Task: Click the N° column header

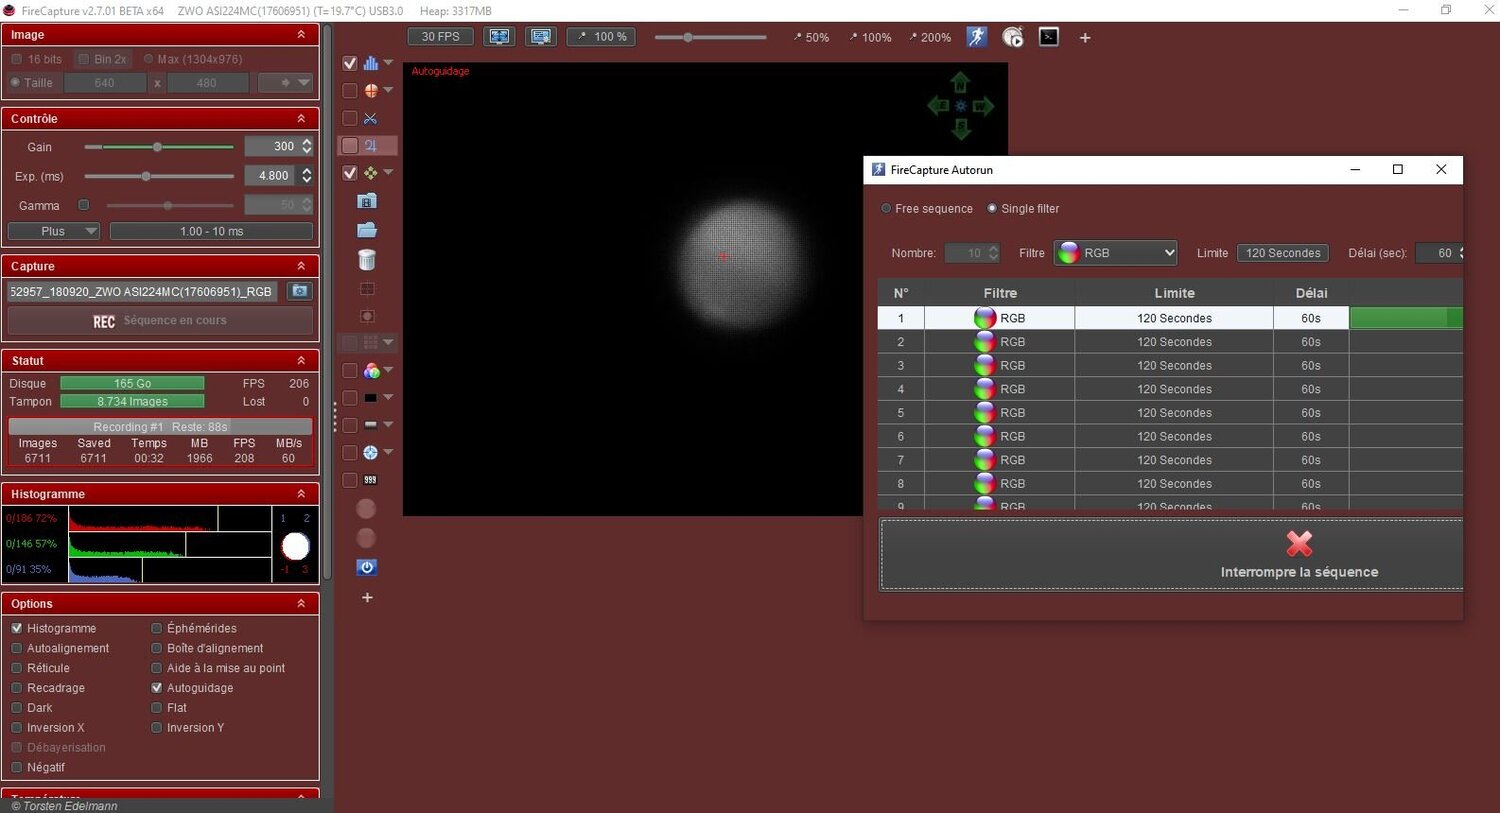Action: pos(901,293)
